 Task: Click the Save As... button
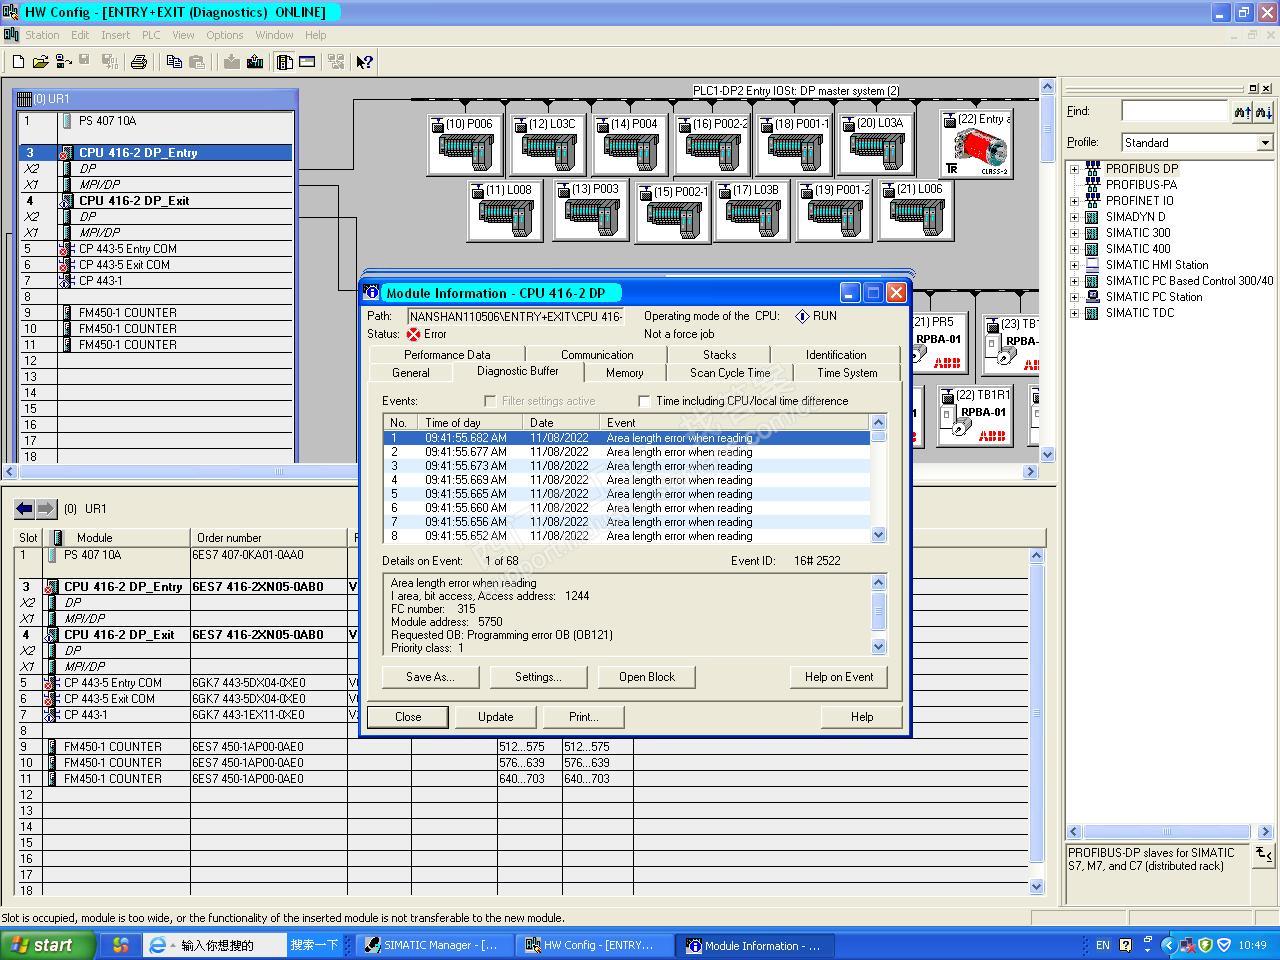point(430,677)
